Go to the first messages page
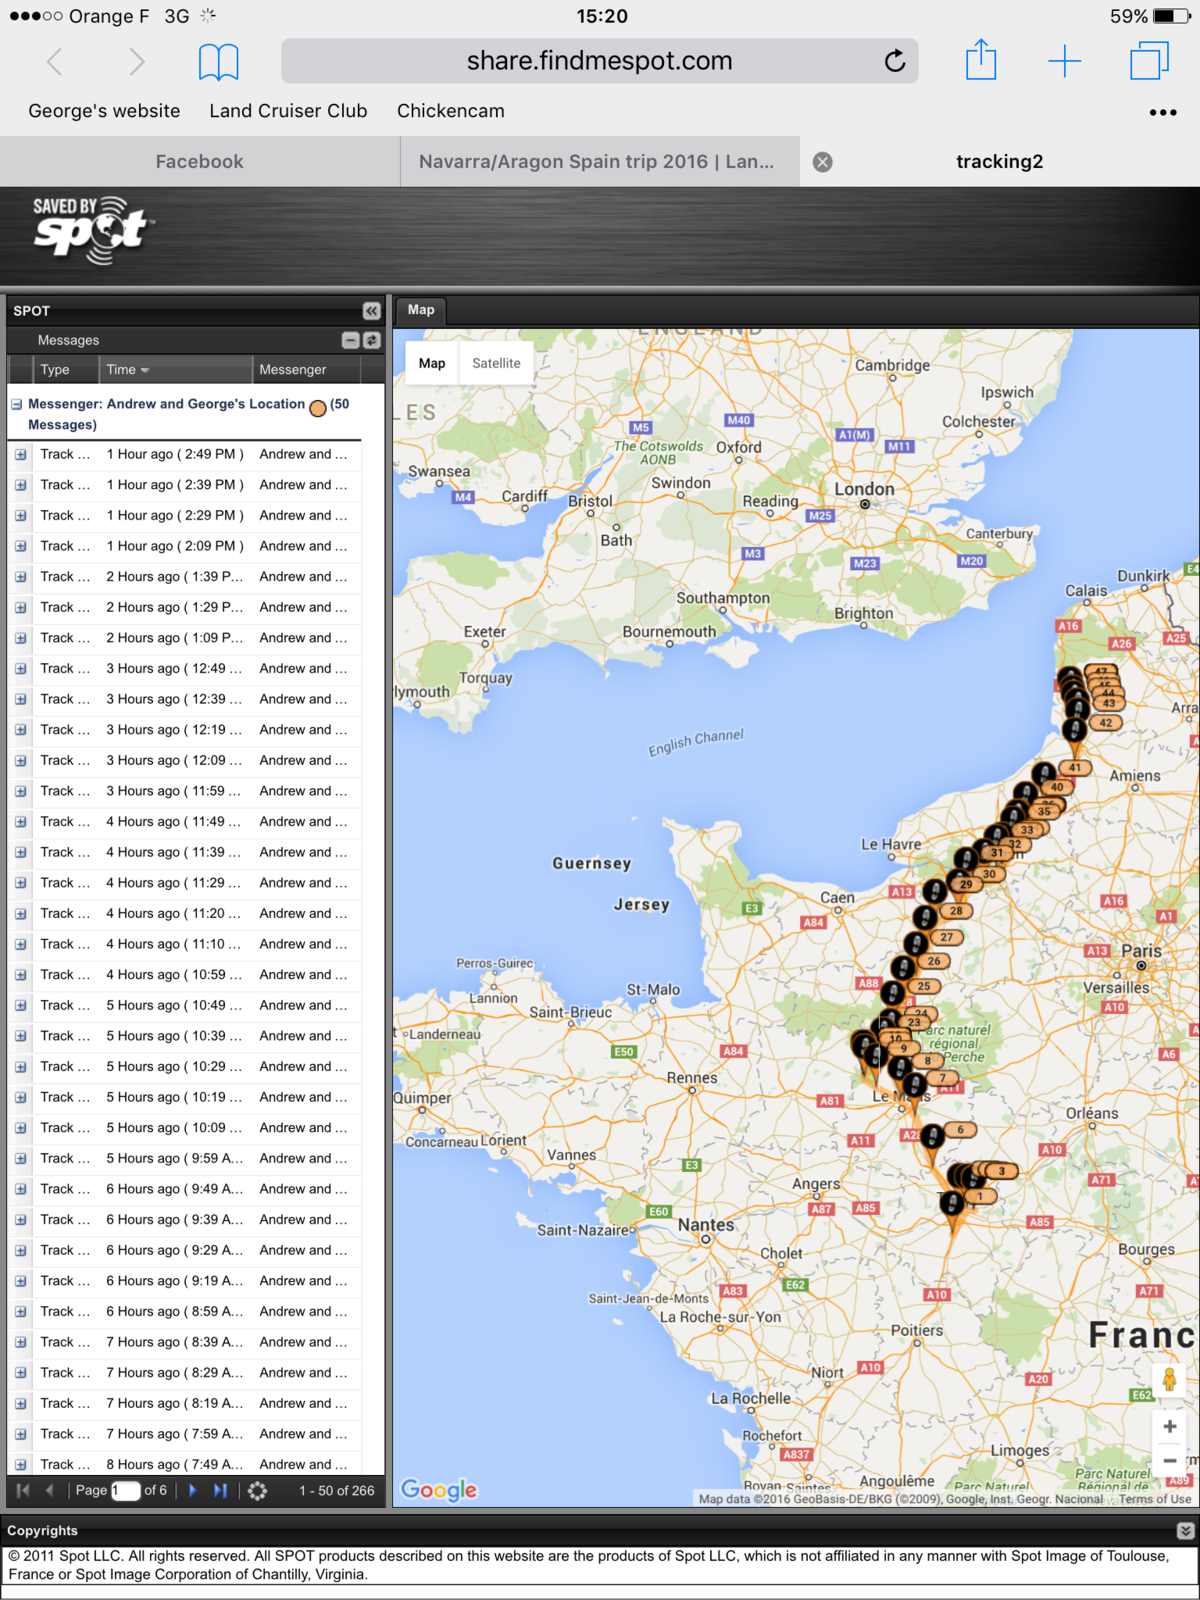 coord(23,1490)
